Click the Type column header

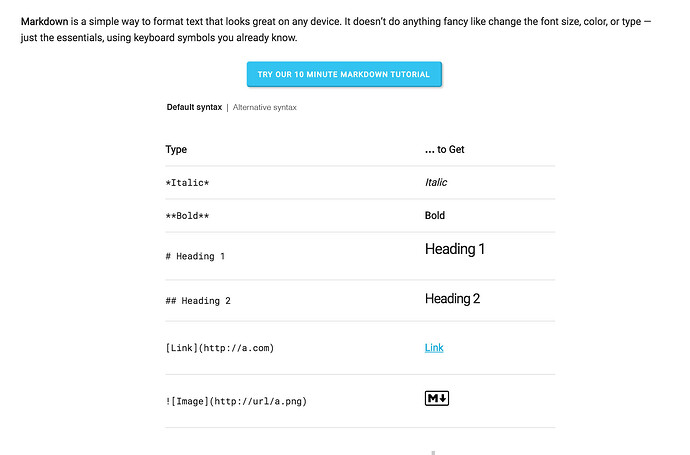point(176,150)
